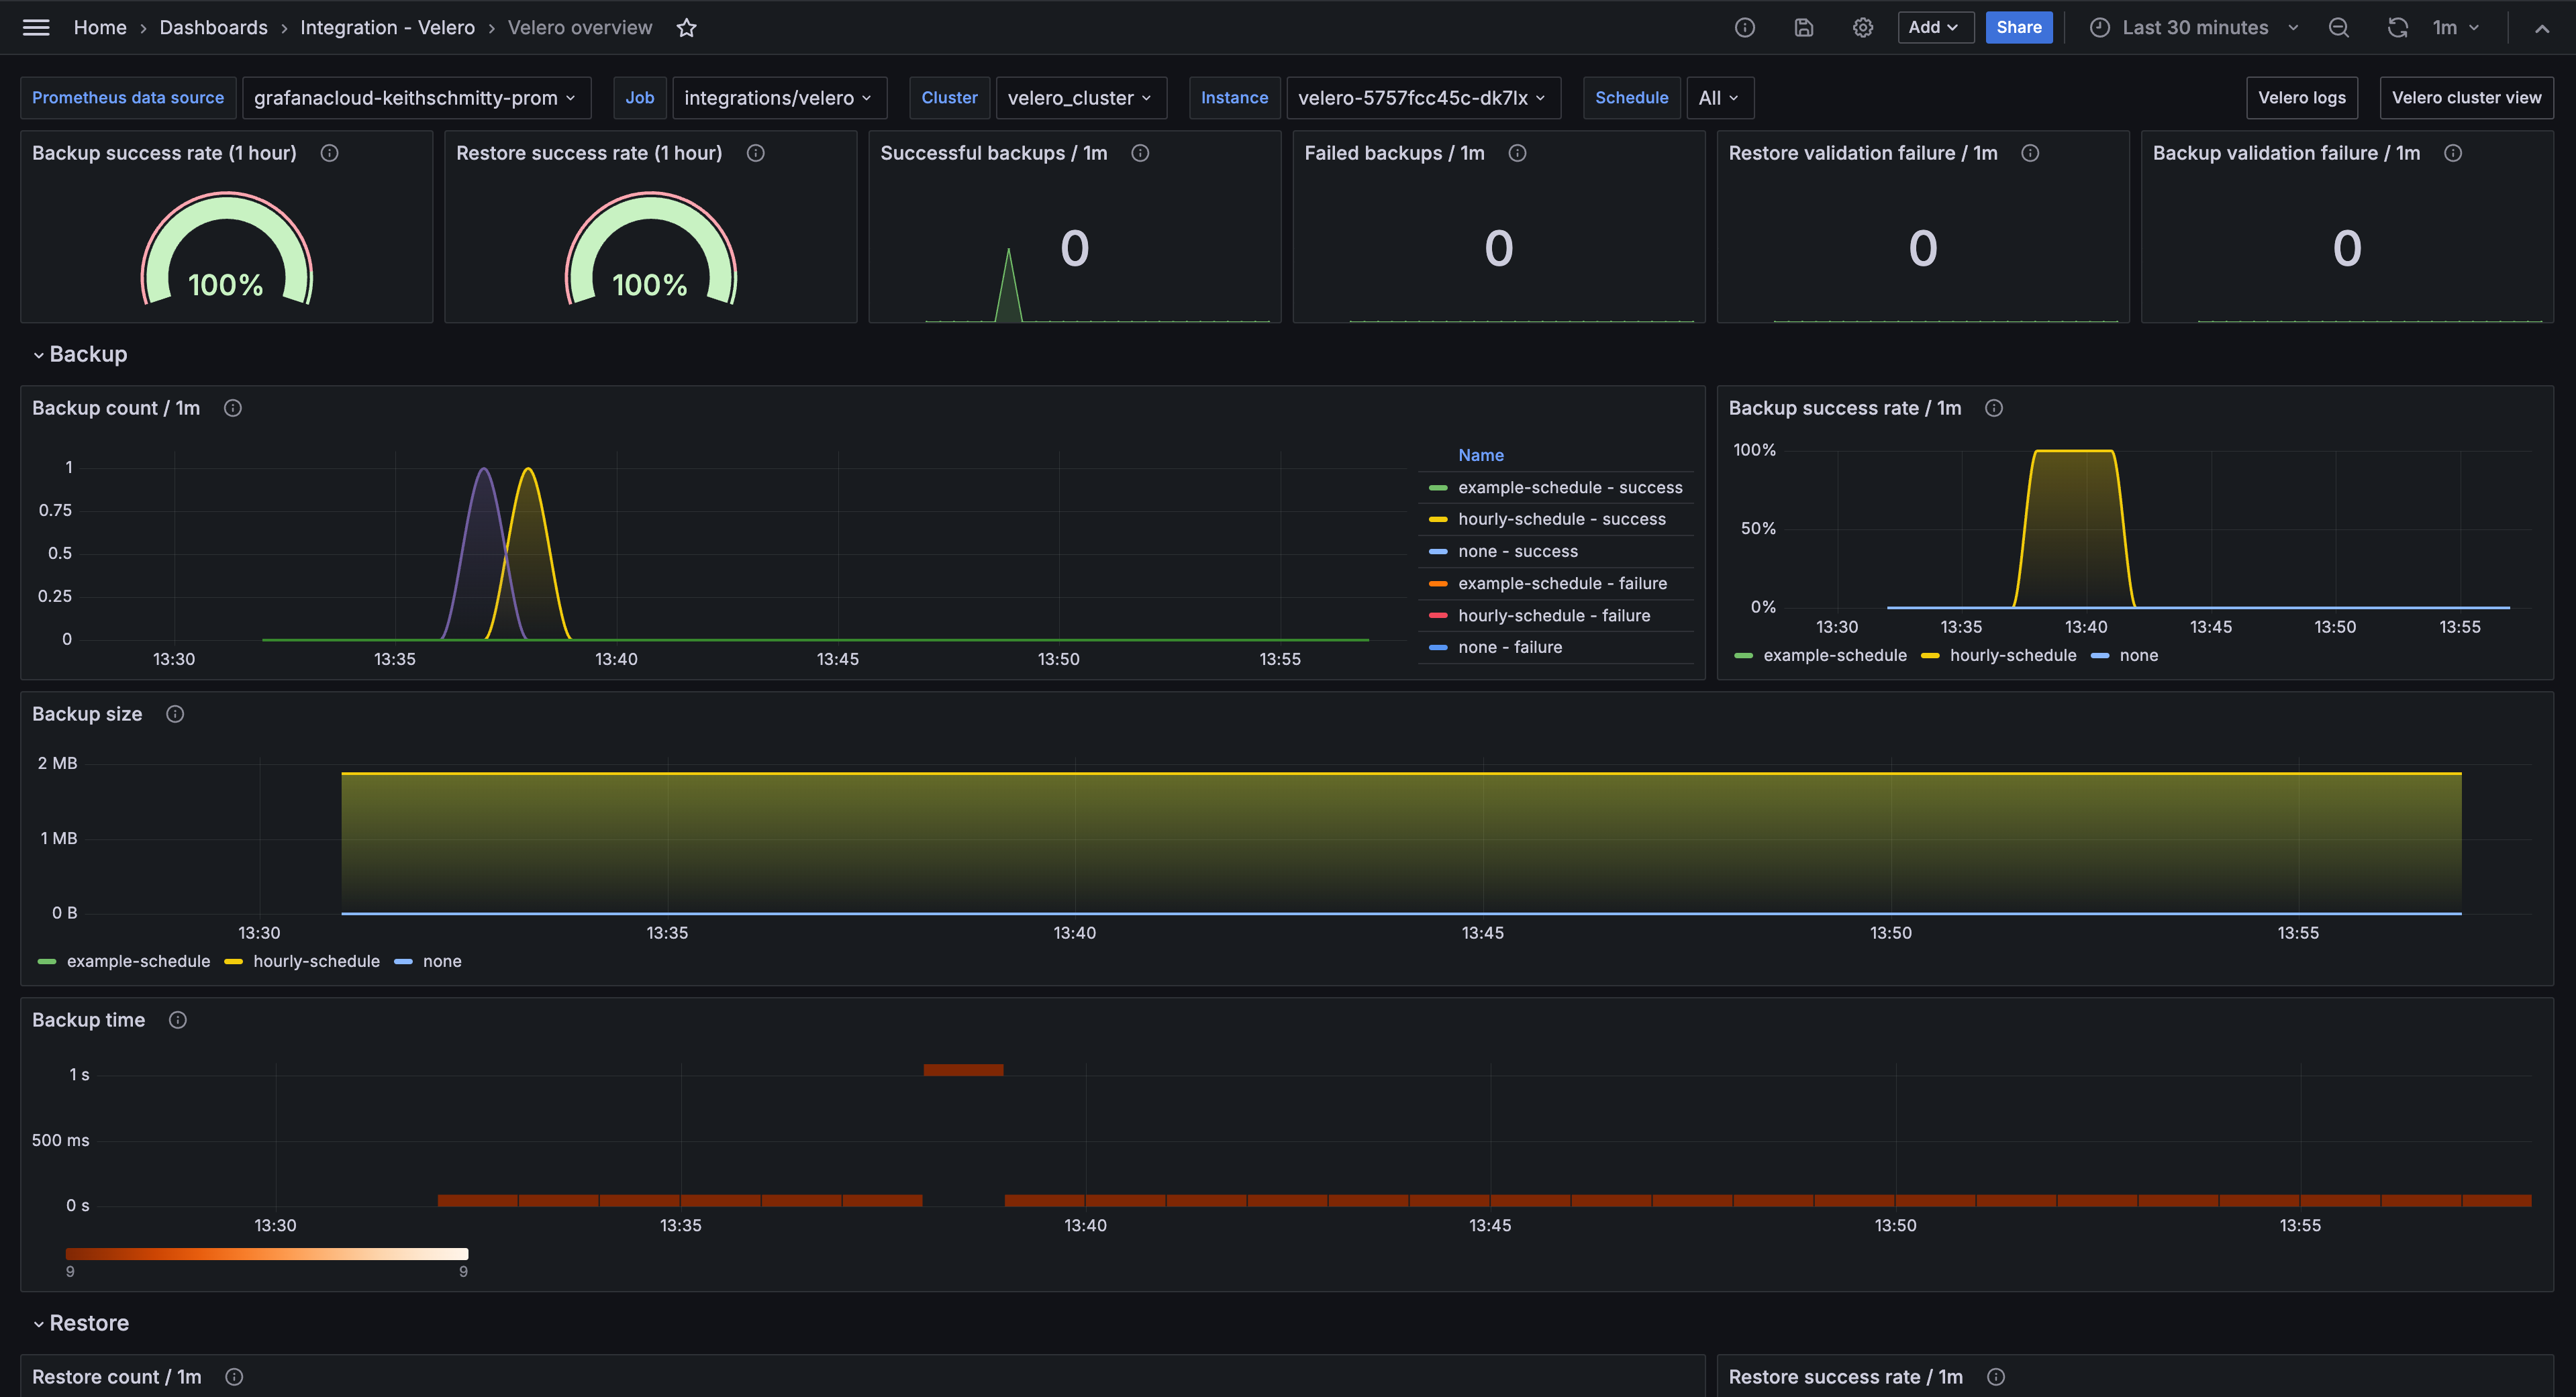Star this dashboard as a favorite
Image resolution: width=2576 pixels, height=1397 pixels.
(x=687, y=27)
